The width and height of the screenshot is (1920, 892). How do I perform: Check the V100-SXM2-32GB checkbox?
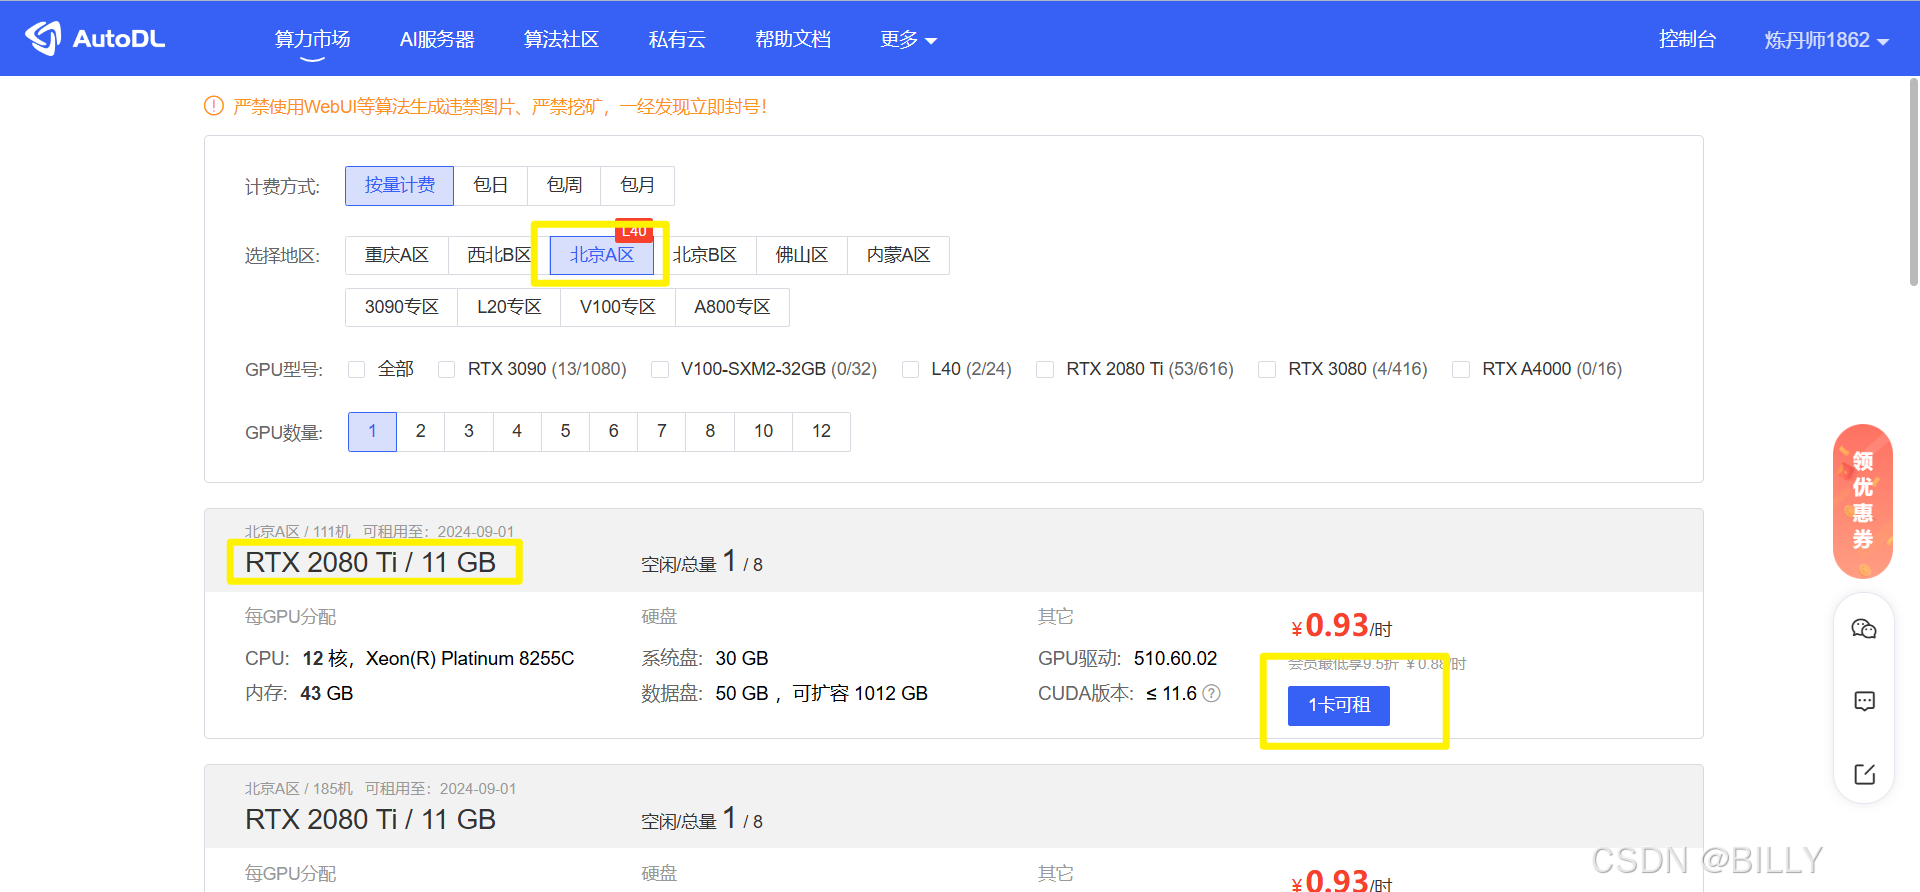tap(659, 369)
